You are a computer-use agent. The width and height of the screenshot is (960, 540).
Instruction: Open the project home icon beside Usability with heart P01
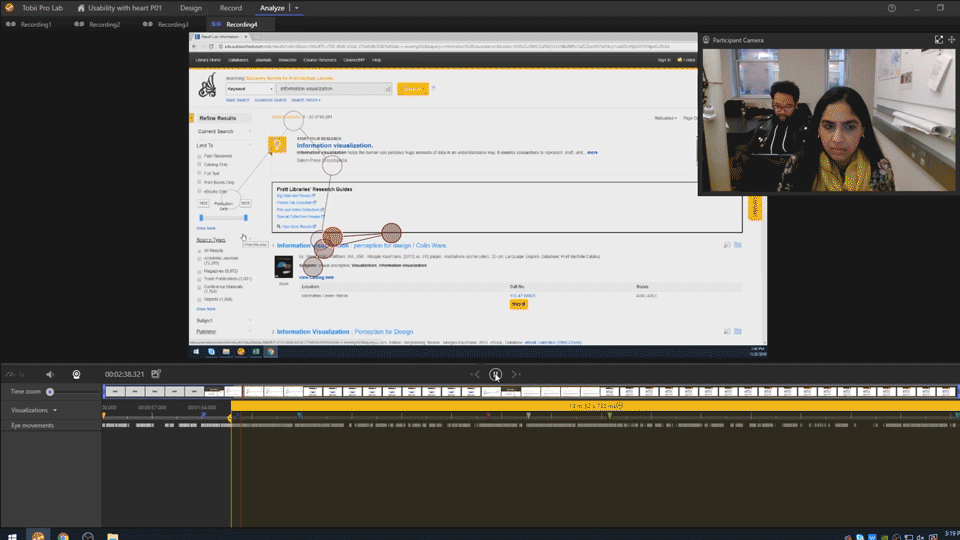pyautogui.click(x=81, y=8)
